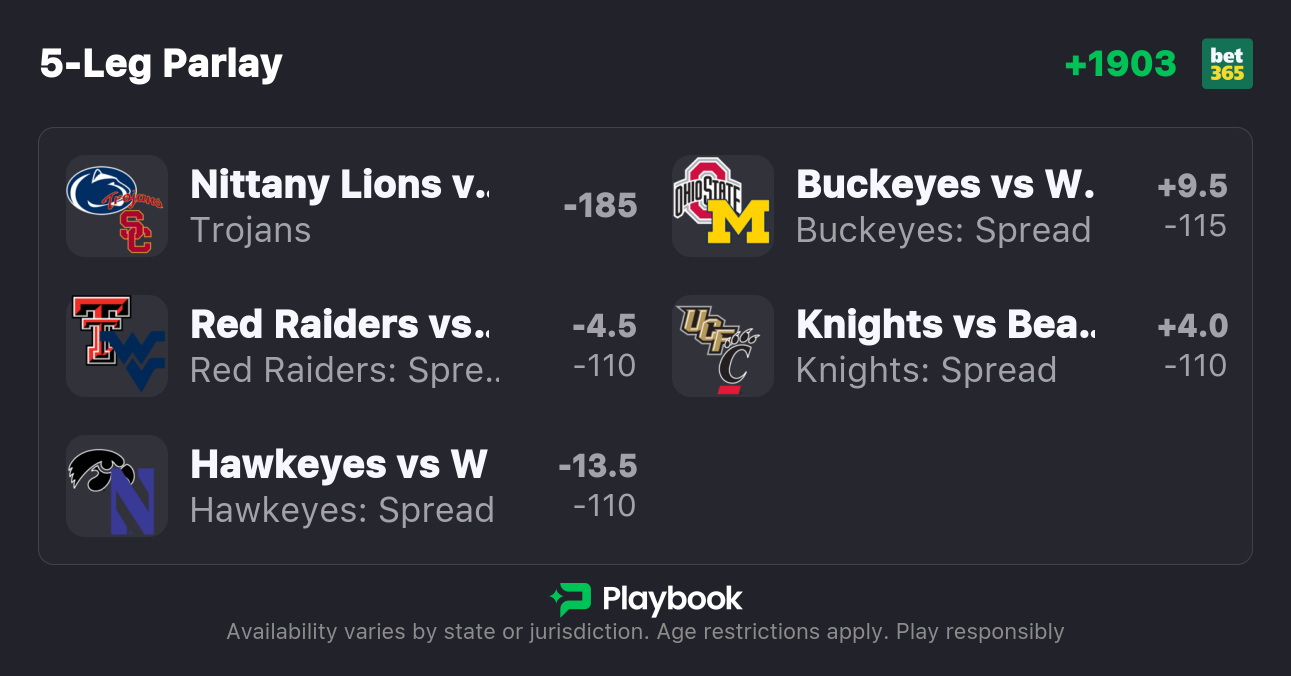Click the green Playbook logo icon
Viewport: 1291px width, 676px height.
(x=570, y=599)
